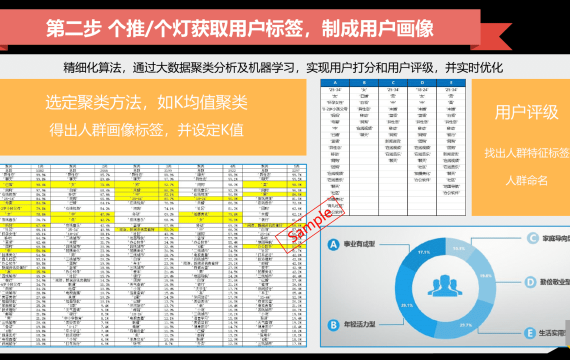Click the 用户评级 orange panel heading
This screenshot has width=570, height=360.
click(x=526, y=112)
